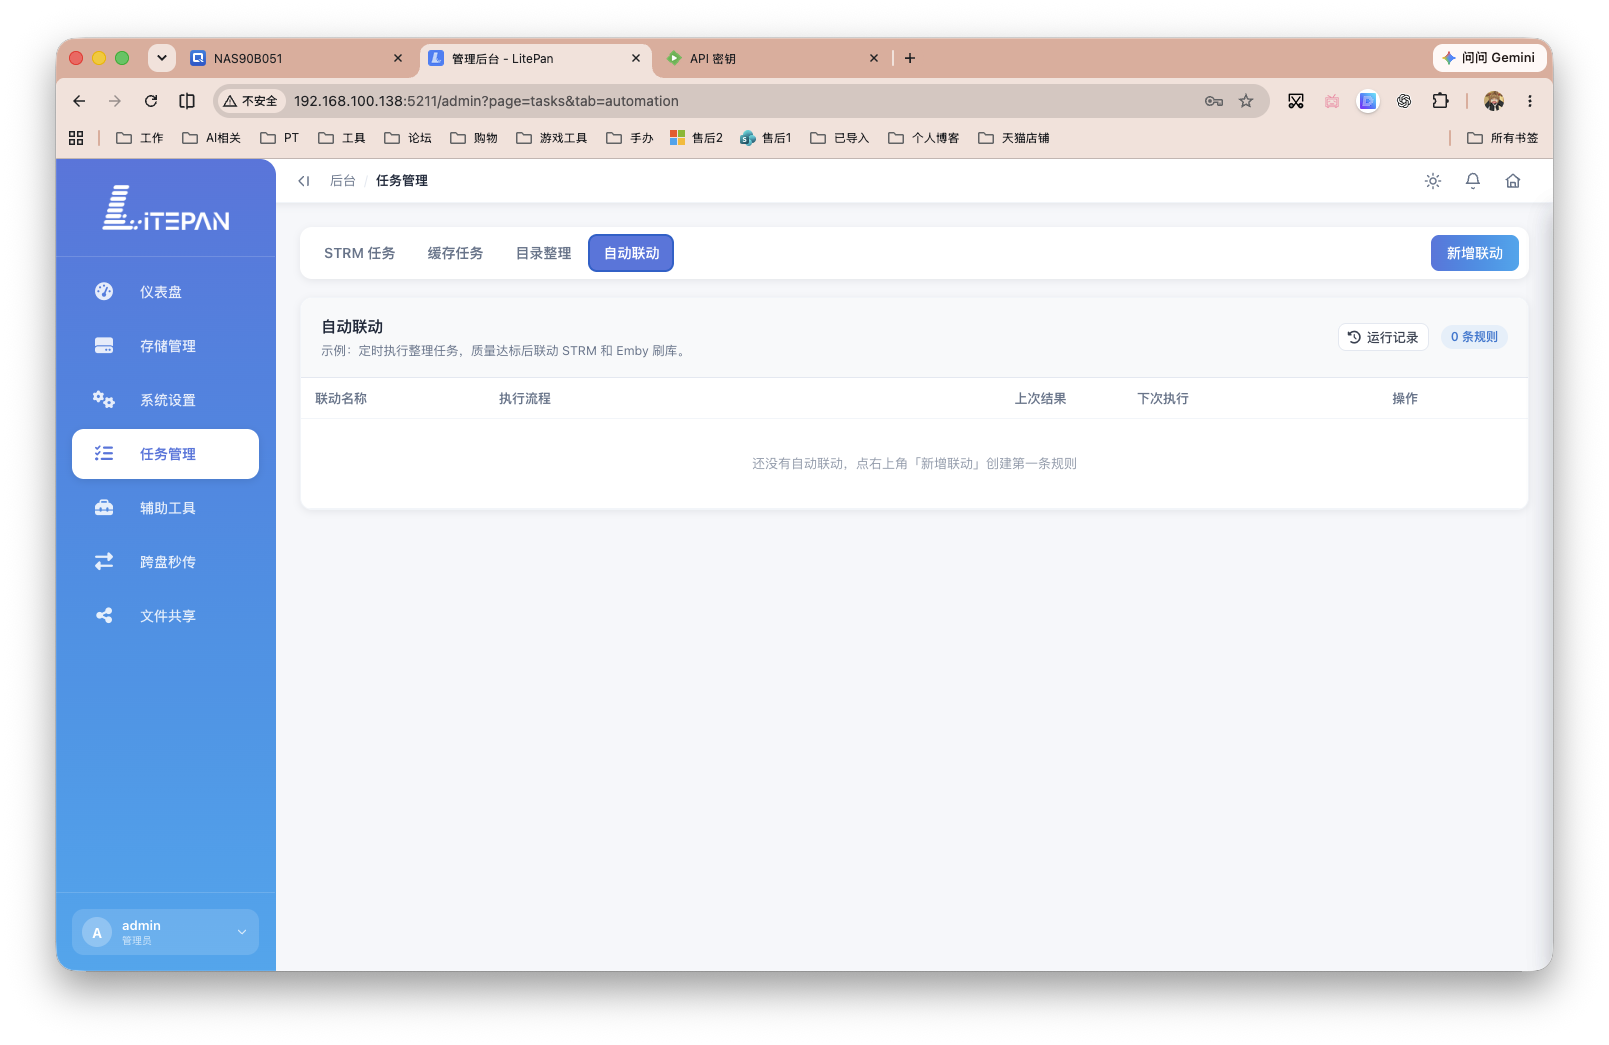Open the PT bookmarks folder
Screen dimensions: 1609x1045
pyautogui.click(x=280, y=138)
